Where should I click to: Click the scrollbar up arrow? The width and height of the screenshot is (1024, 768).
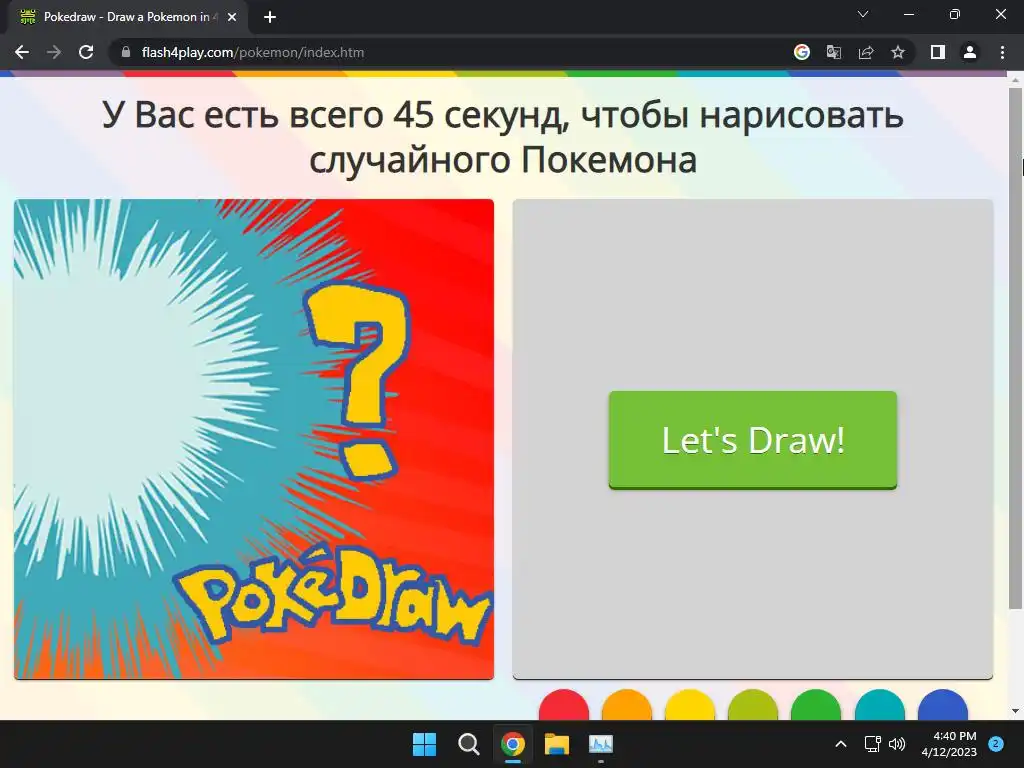click(x=1015, y=80)
